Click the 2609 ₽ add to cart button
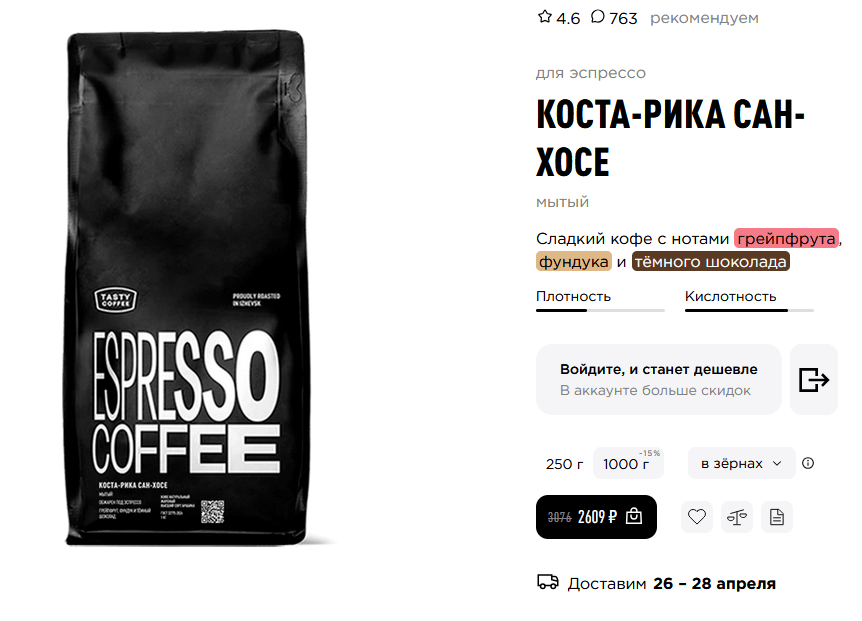The image size is (862, 621). [x=596, y=517]
